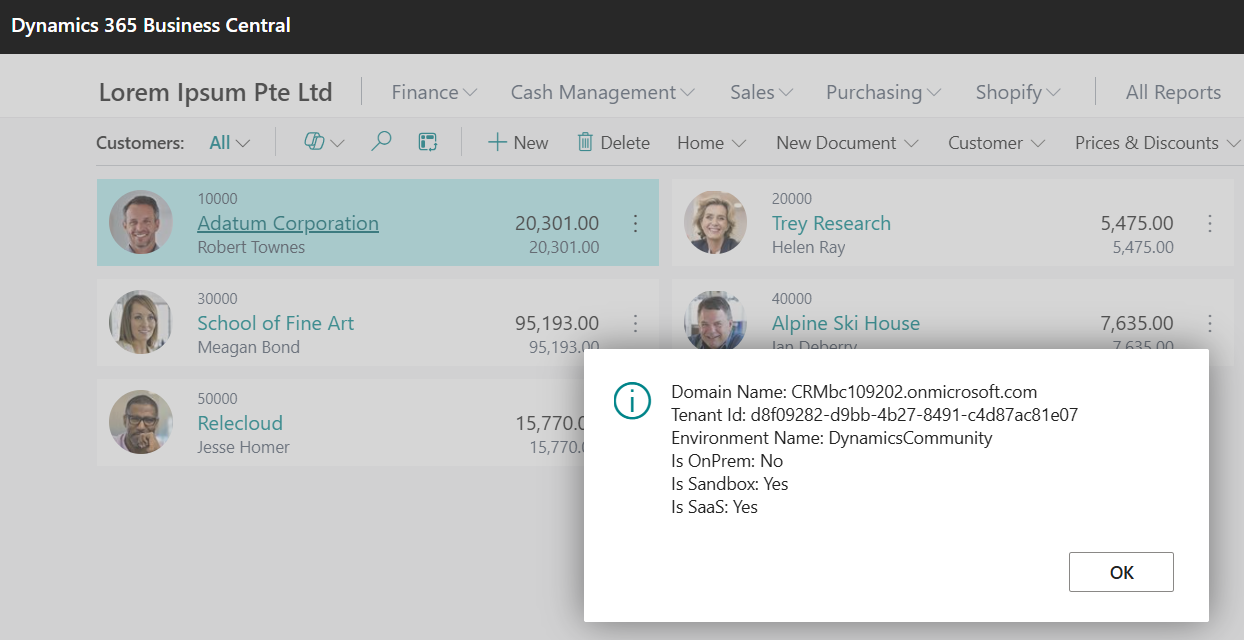This screenshot has height=640, width=1244.
Task: Open more options for School of Fine Art
Action: pos(635,323)
